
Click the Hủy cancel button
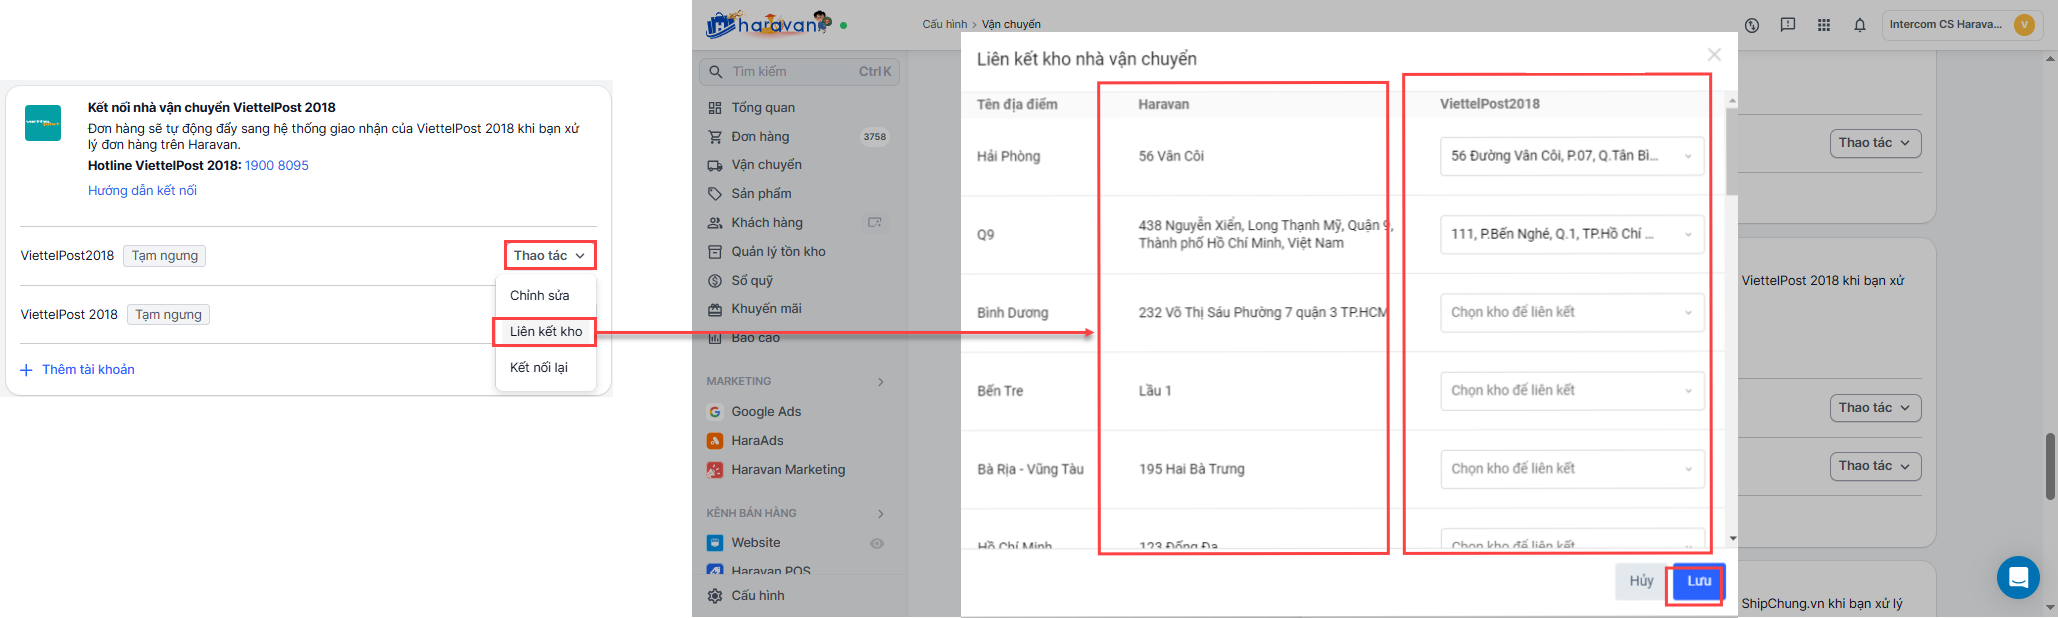tap(1641, 581)
